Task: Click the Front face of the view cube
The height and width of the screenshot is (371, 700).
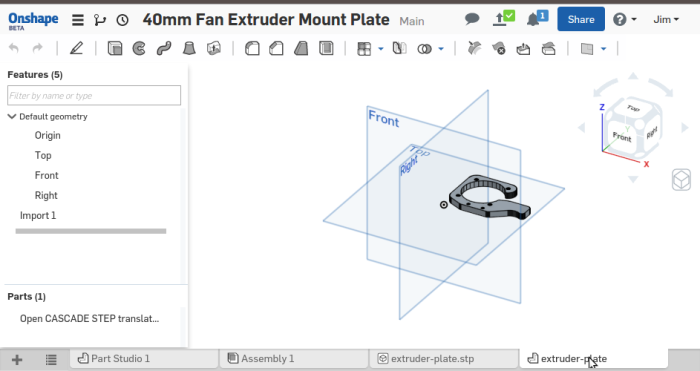Action: 623,138
